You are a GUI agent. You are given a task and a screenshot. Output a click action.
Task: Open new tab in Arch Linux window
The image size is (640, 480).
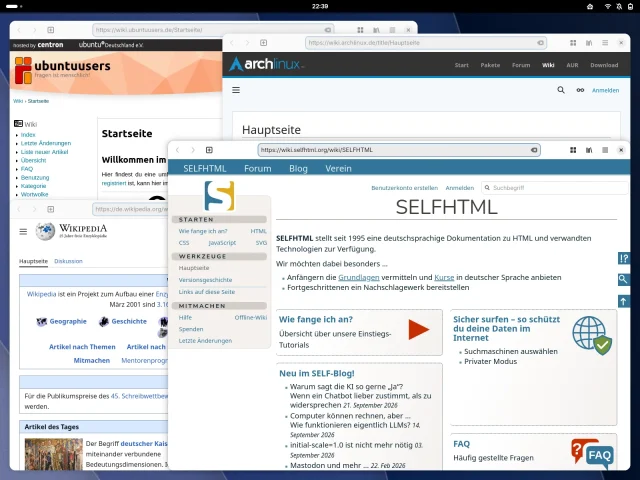264,43
